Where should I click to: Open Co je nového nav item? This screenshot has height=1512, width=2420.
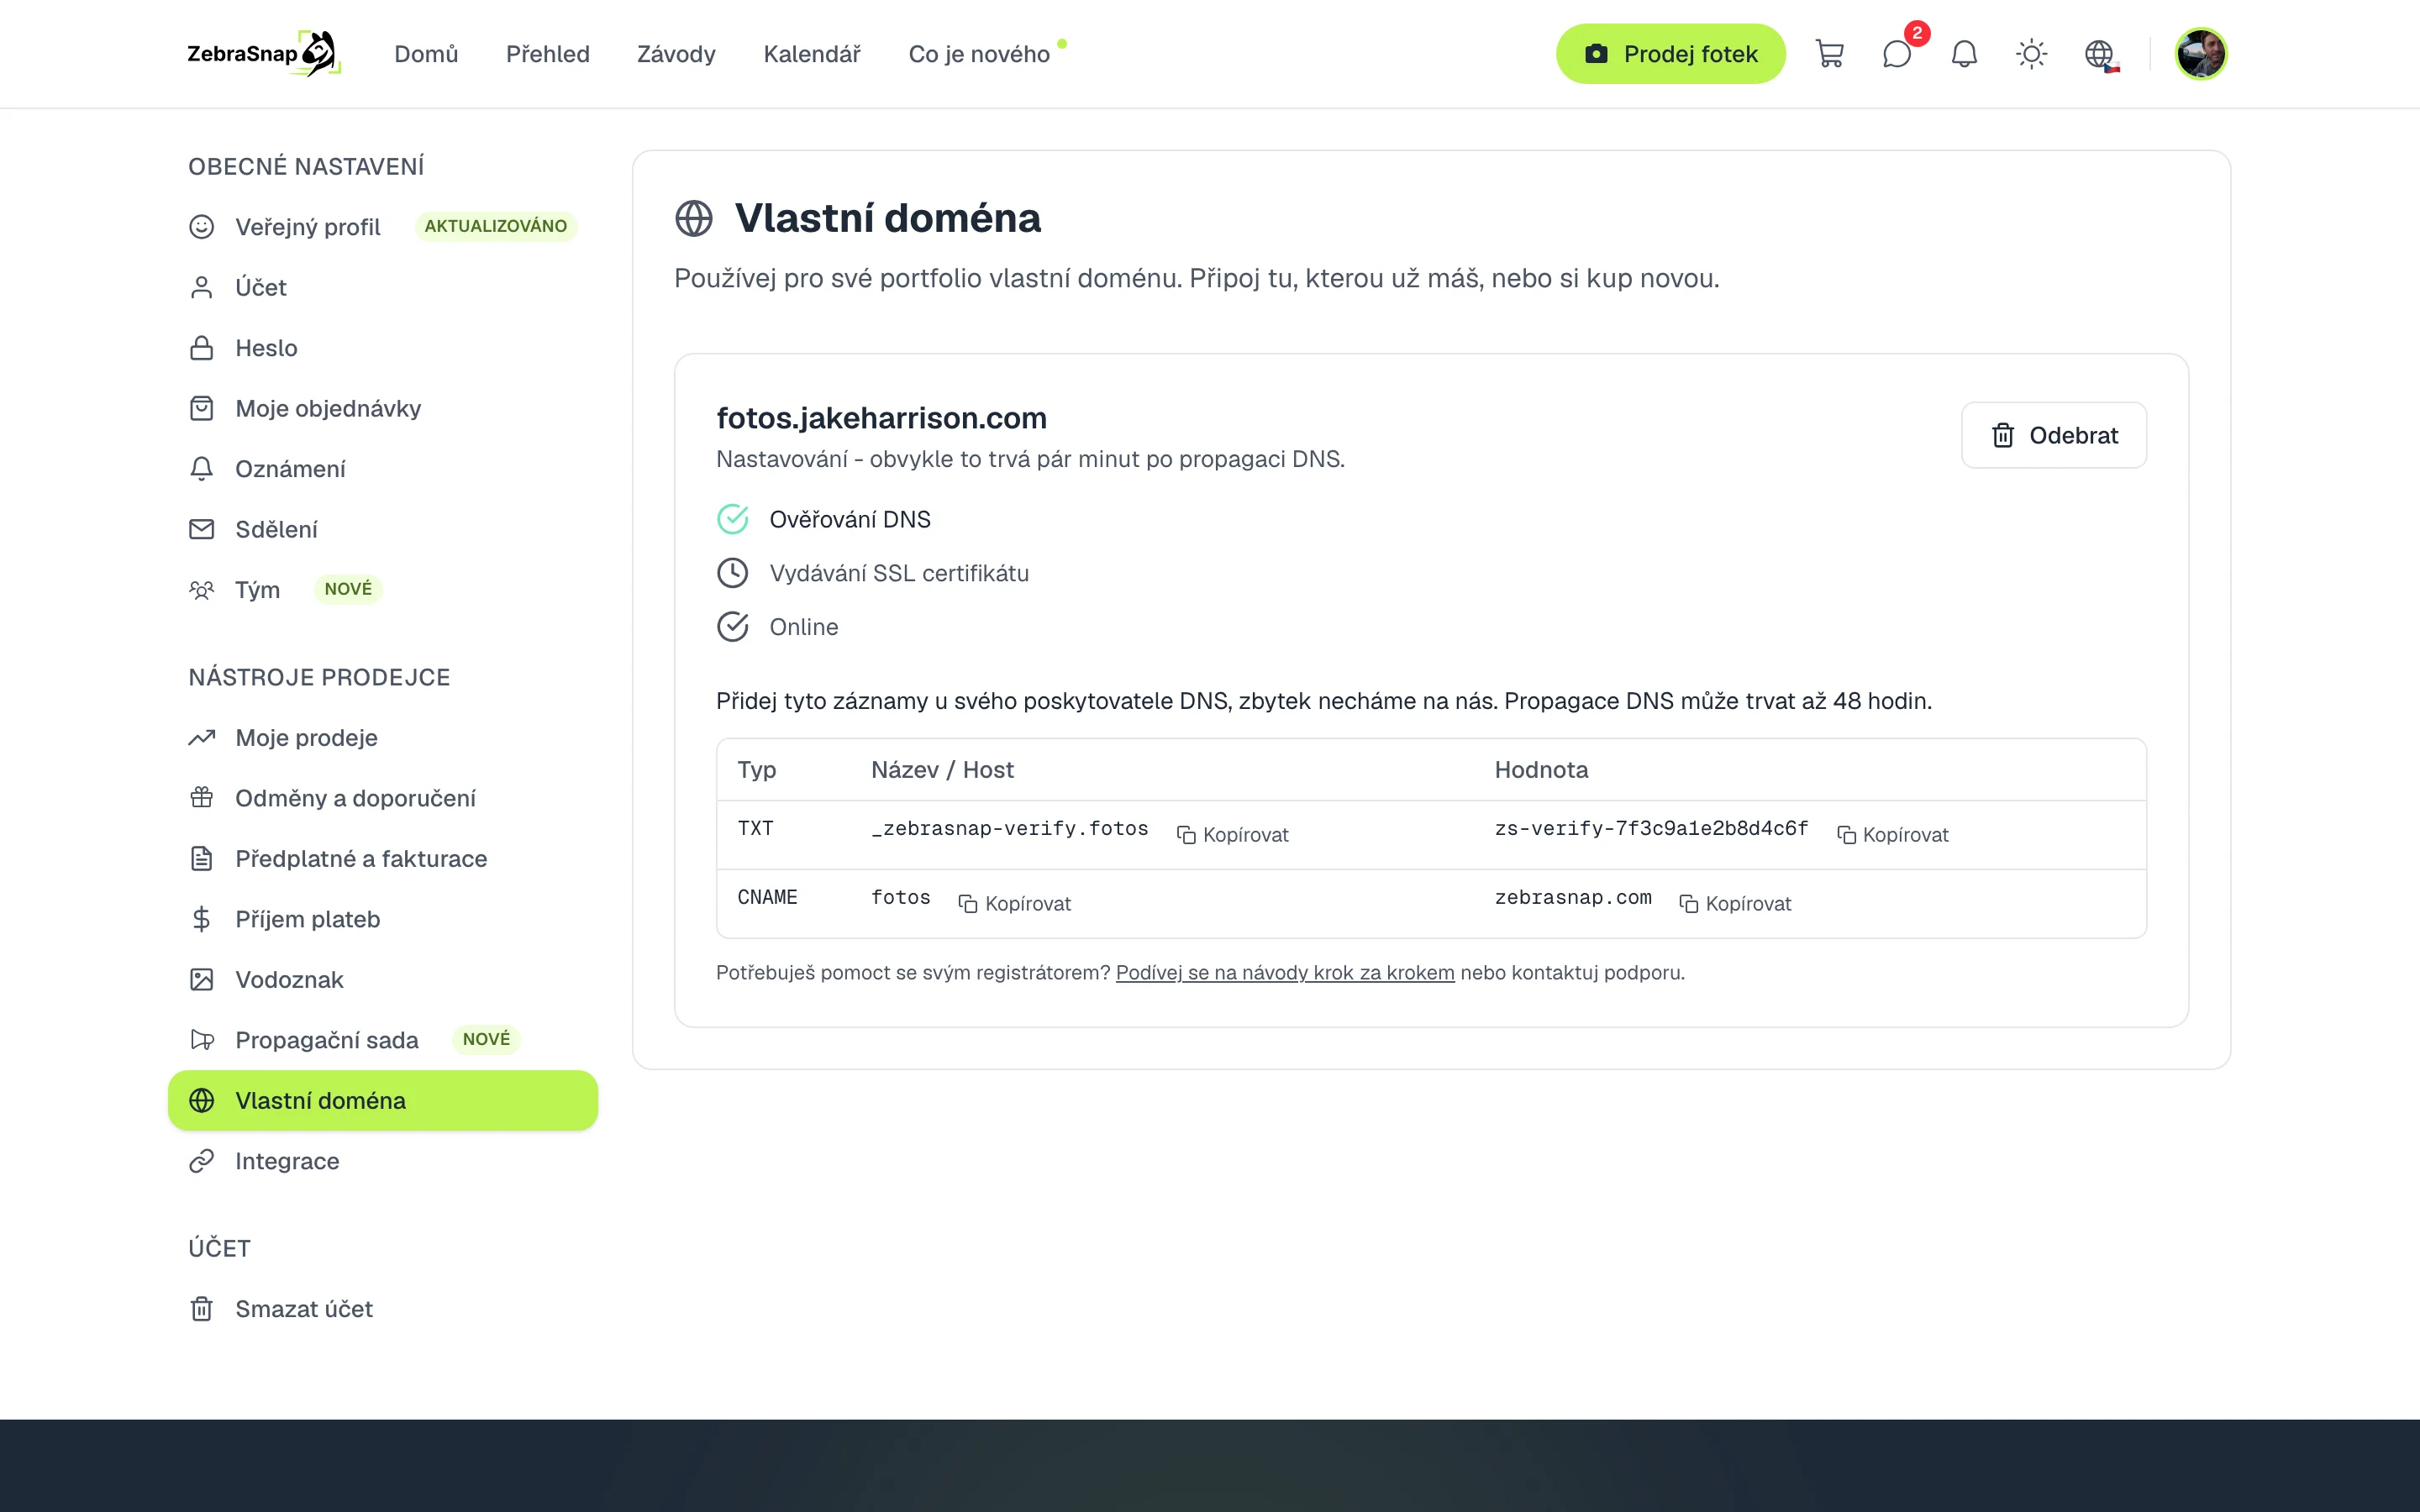pos(979,54)
